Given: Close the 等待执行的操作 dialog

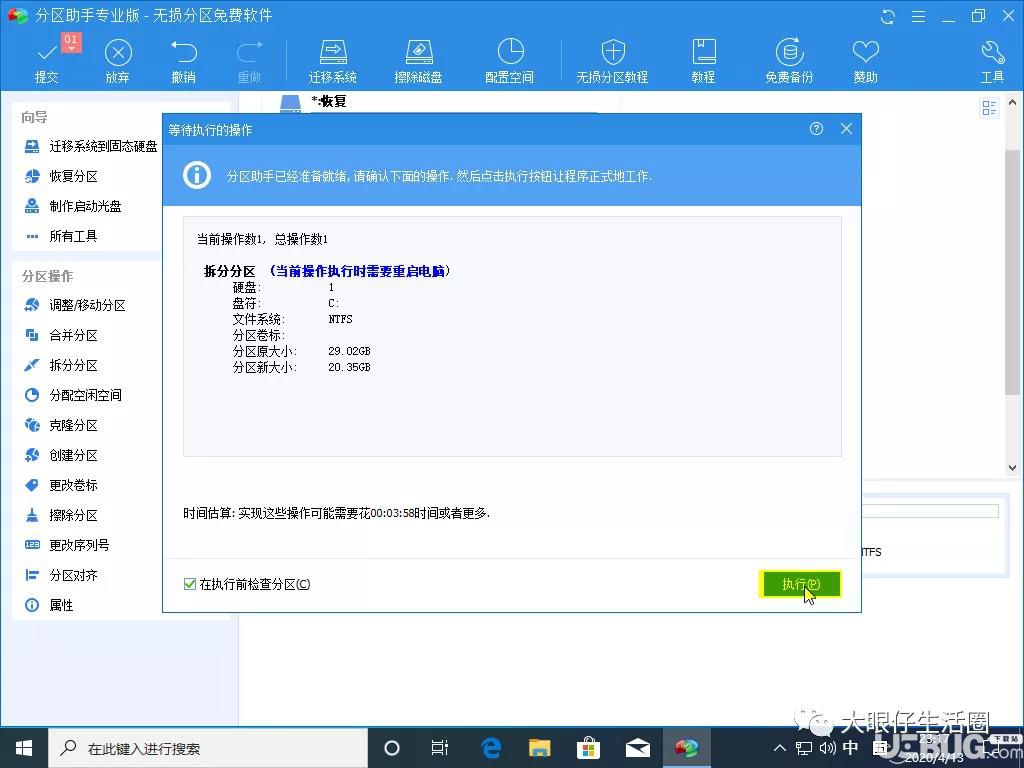Looking at the screenshot, I should [846, 129].
